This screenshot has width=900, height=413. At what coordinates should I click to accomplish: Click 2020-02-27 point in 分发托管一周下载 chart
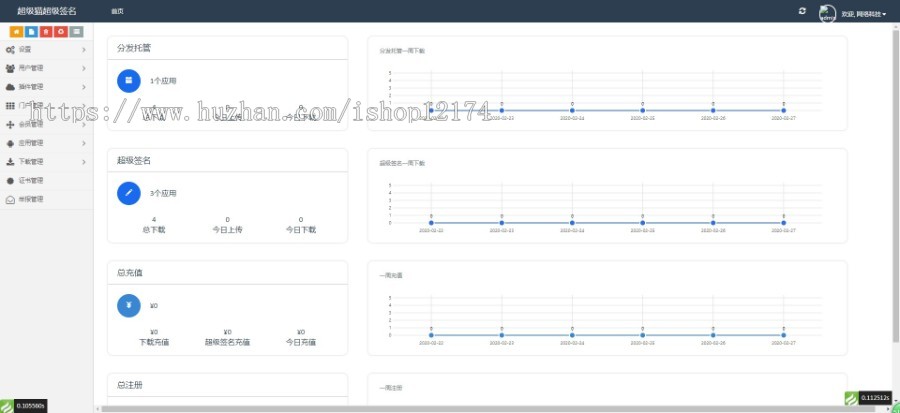click(783, 110)
